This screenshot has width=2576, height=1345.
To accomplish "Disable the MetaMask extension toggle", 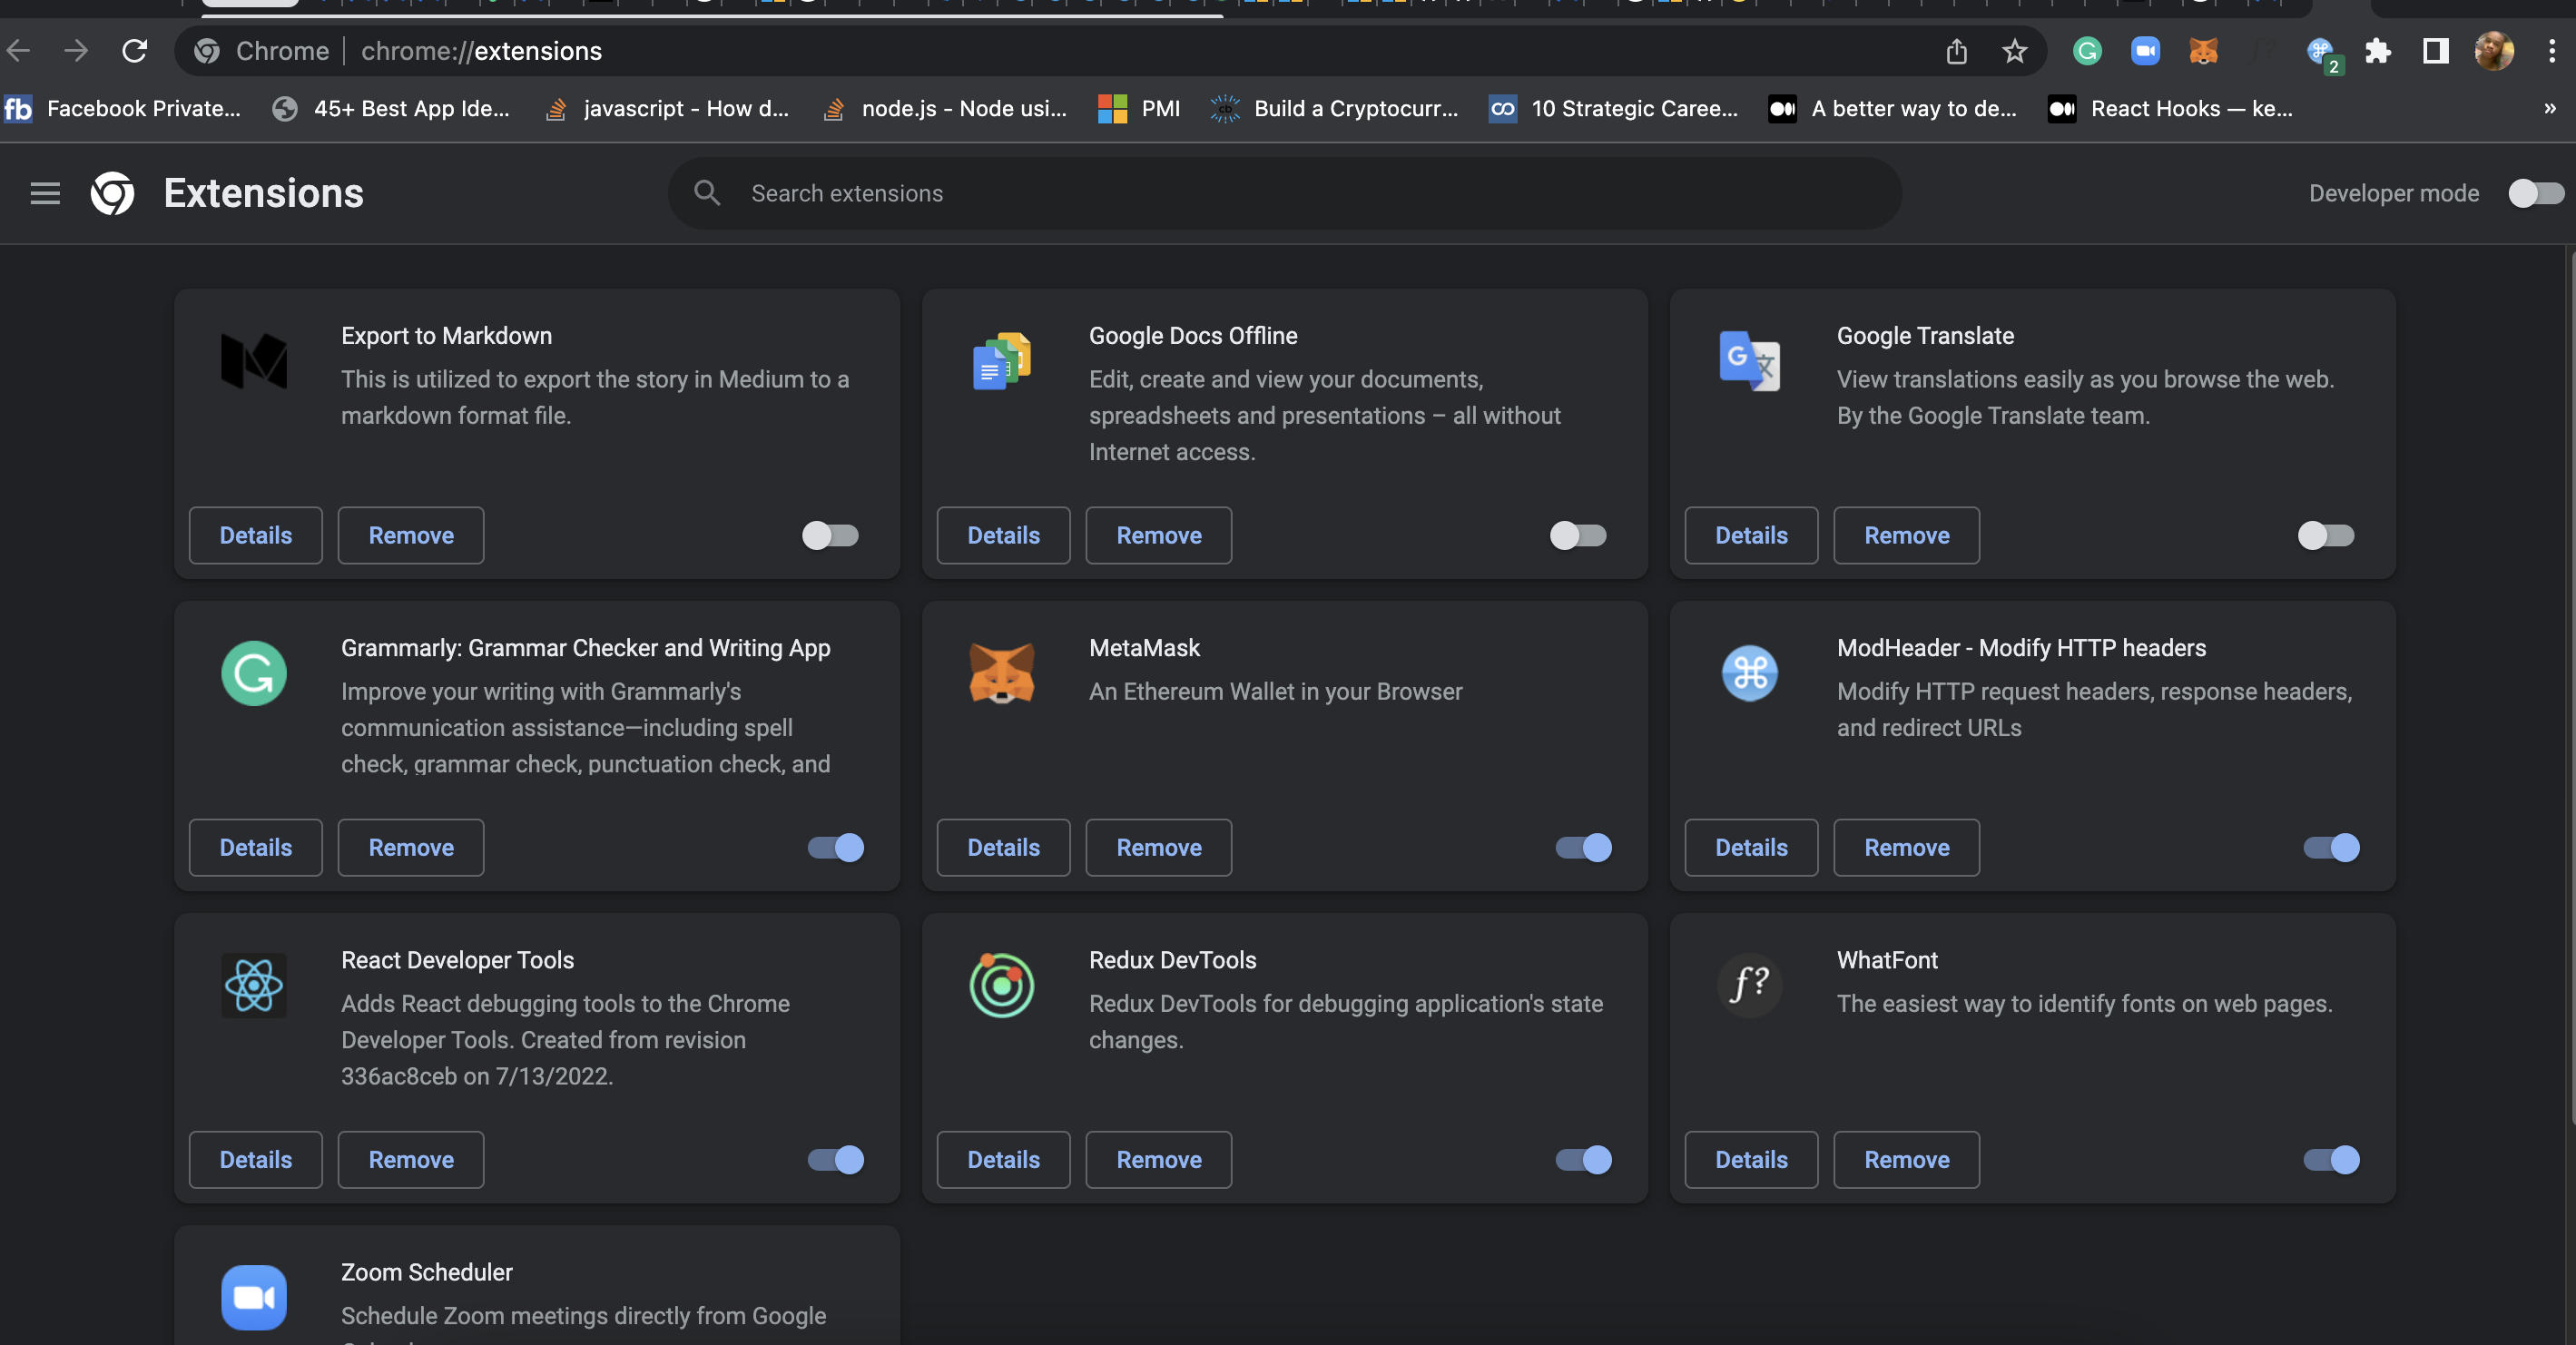I will click(1583, 847).
